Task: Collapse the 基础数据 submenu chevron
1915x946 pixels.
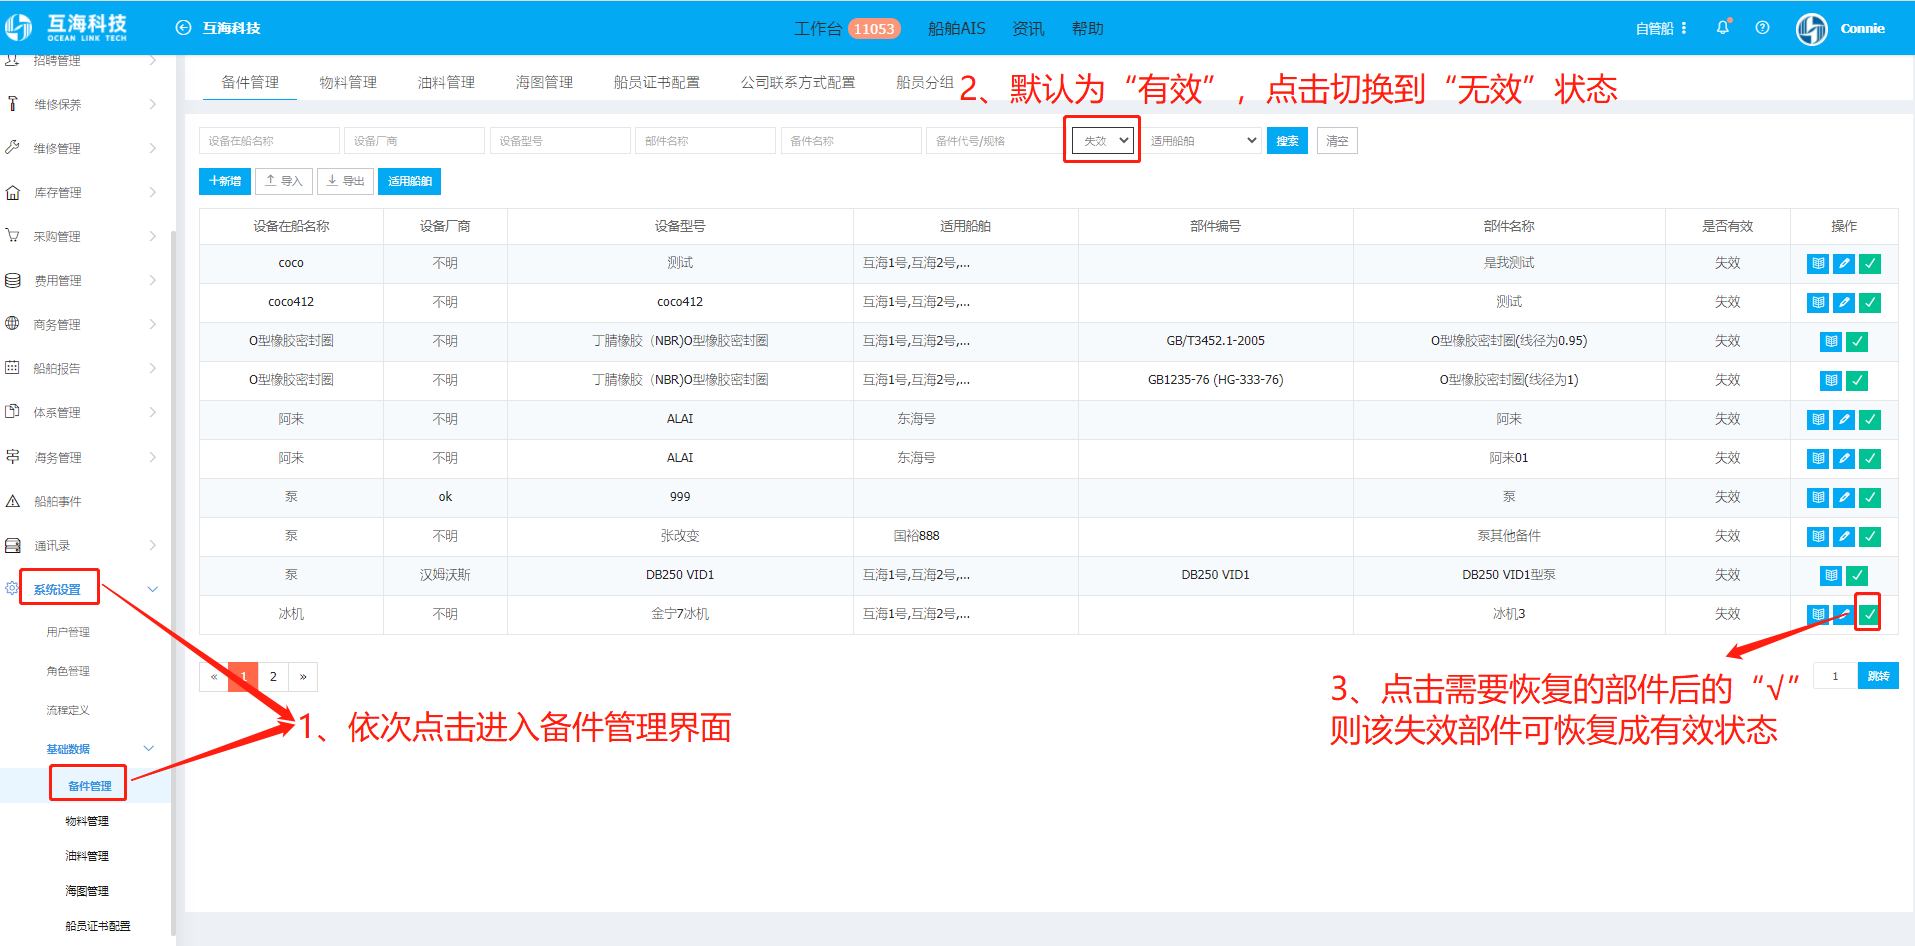Action: [x=149, y=748]
